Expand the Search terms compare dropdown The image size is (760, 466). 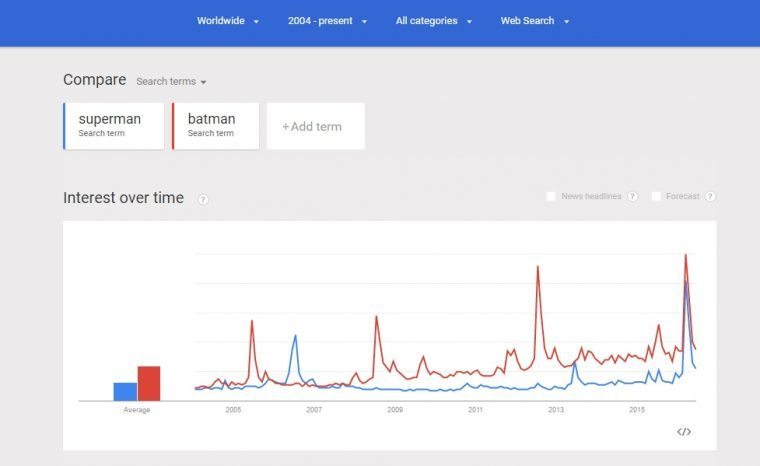(171, 81)
